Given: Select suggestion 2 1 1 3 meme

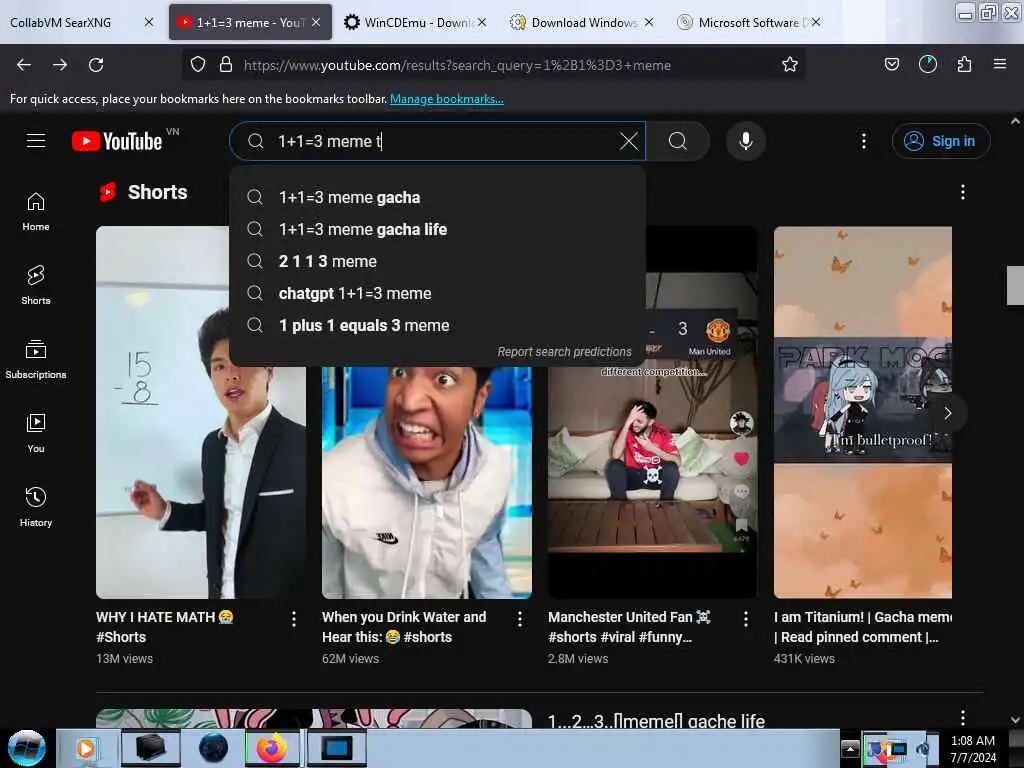Looking at the screenshot, I should [x=437, y=261].
